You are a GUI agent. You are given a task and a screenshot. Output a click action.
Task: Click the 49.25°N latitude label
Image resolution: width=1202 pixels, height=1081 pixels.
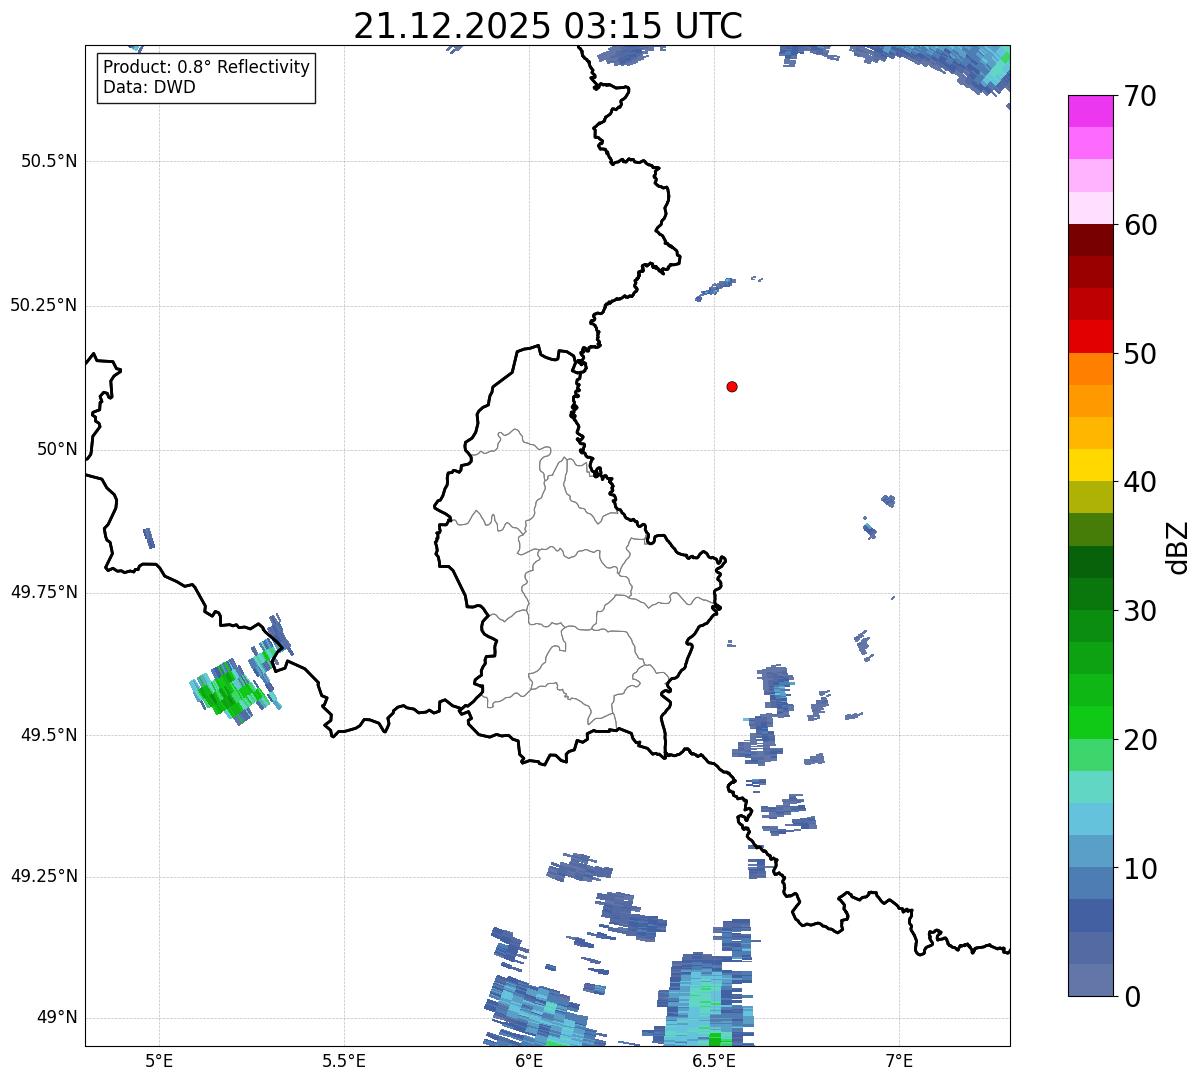click(43, 876)
